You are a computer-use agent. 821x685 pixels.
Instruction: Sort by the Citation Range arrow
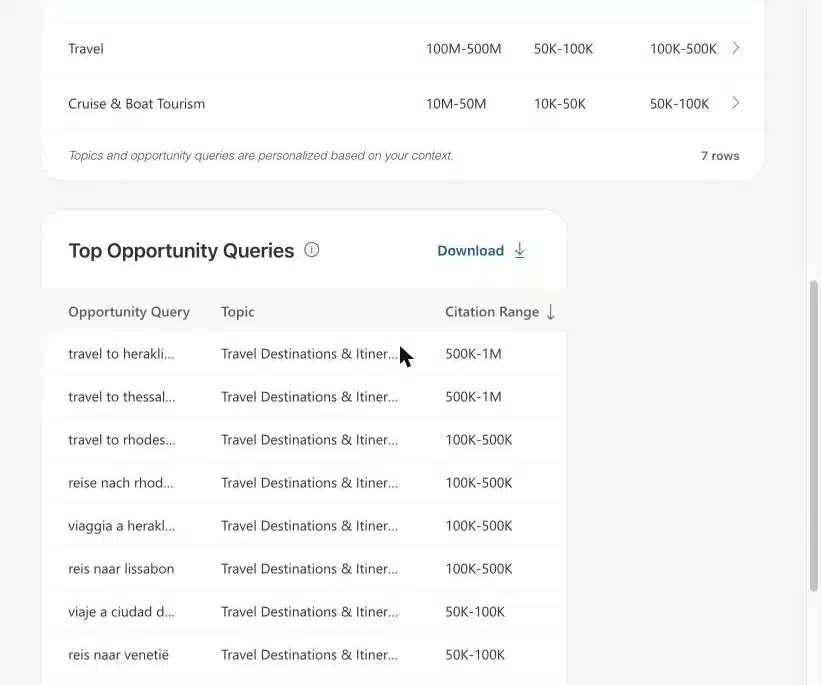tap(550, 312)
